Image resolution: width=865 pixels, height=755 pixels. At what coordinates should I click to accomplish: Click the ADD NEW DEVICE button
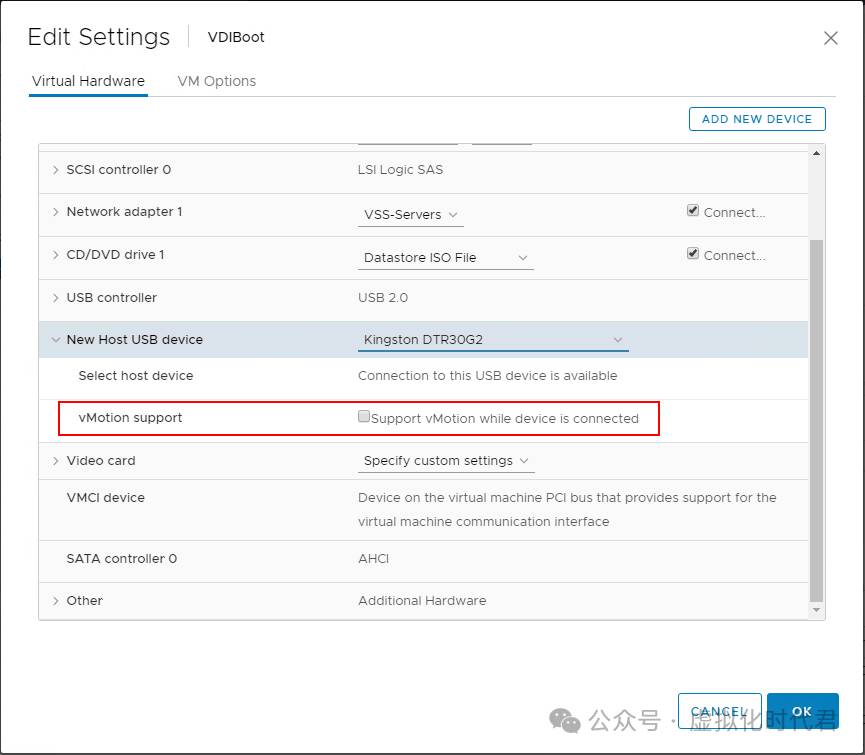(x=756, y=119)
